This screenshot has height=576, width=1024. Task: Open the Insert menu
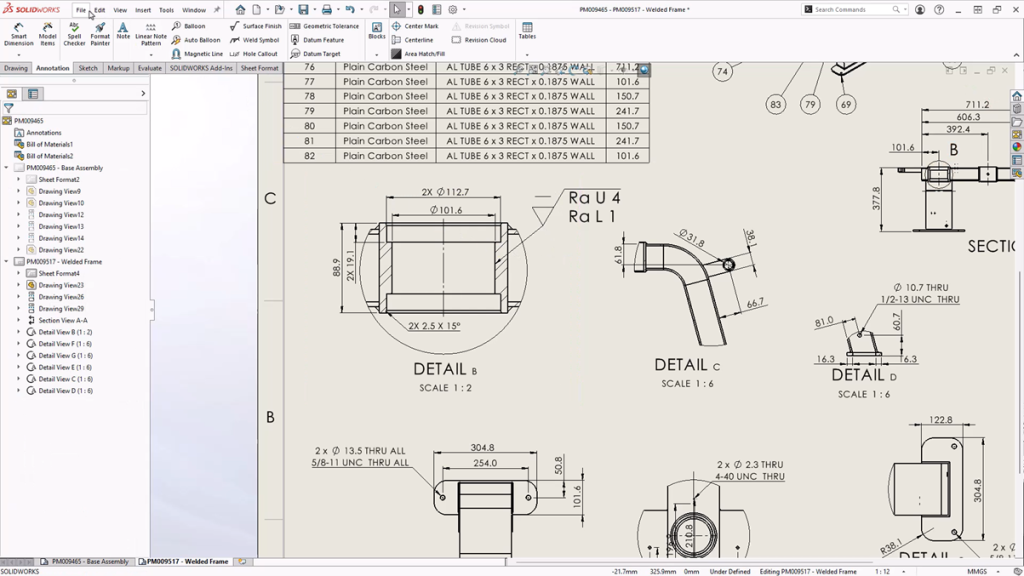142,10
